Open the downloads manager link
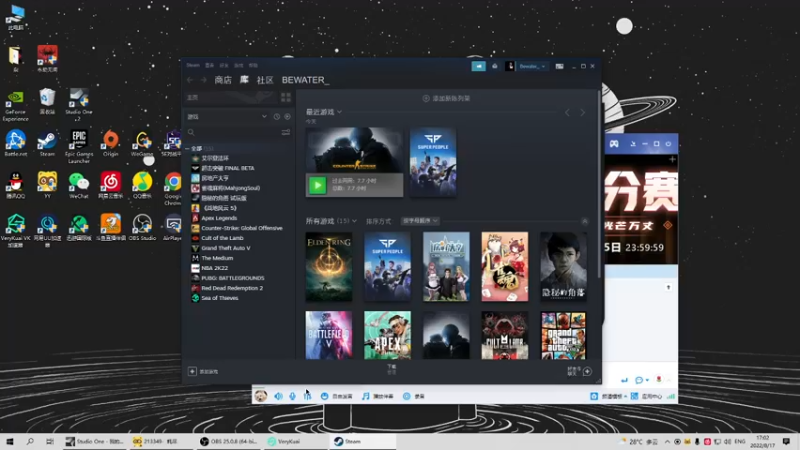The width and height of the screenshot is (800, 450). point(391,369)
